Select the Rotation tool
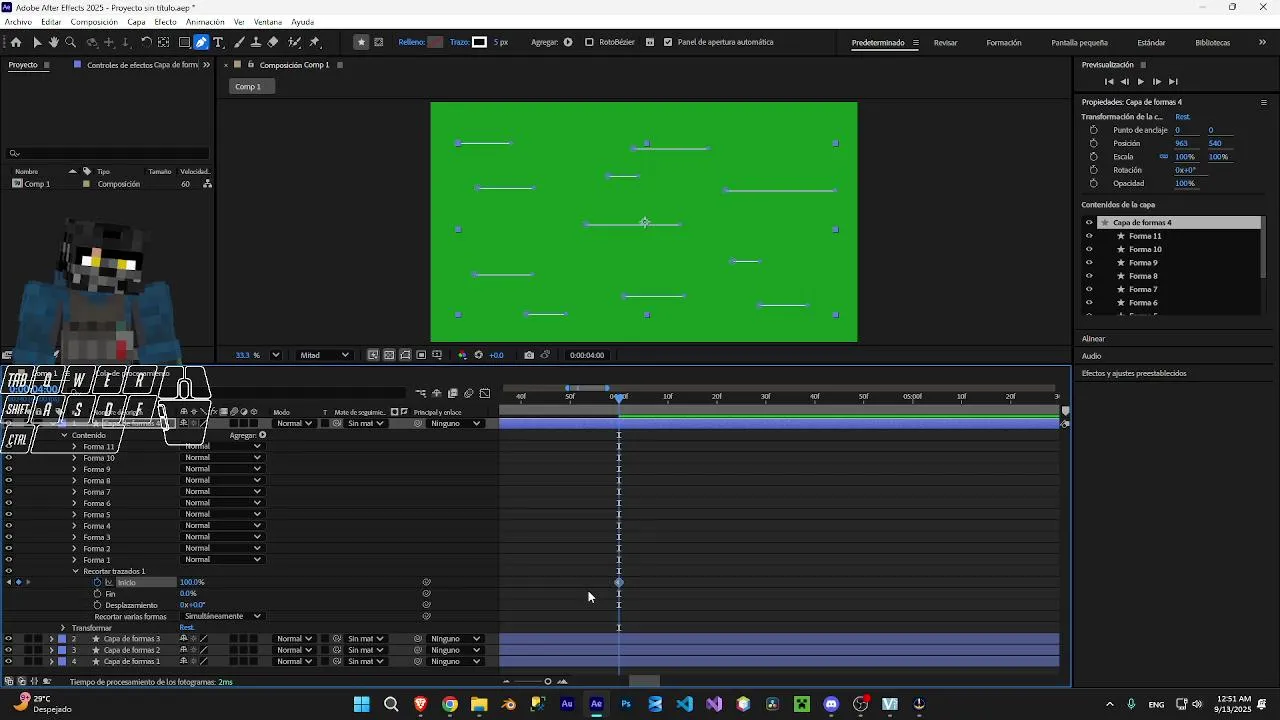Screen dimensions: 1280x720 146,42
